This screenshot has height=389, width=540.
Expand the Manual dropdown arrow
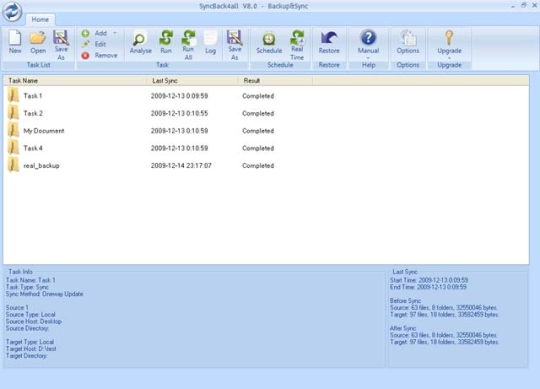368,58
